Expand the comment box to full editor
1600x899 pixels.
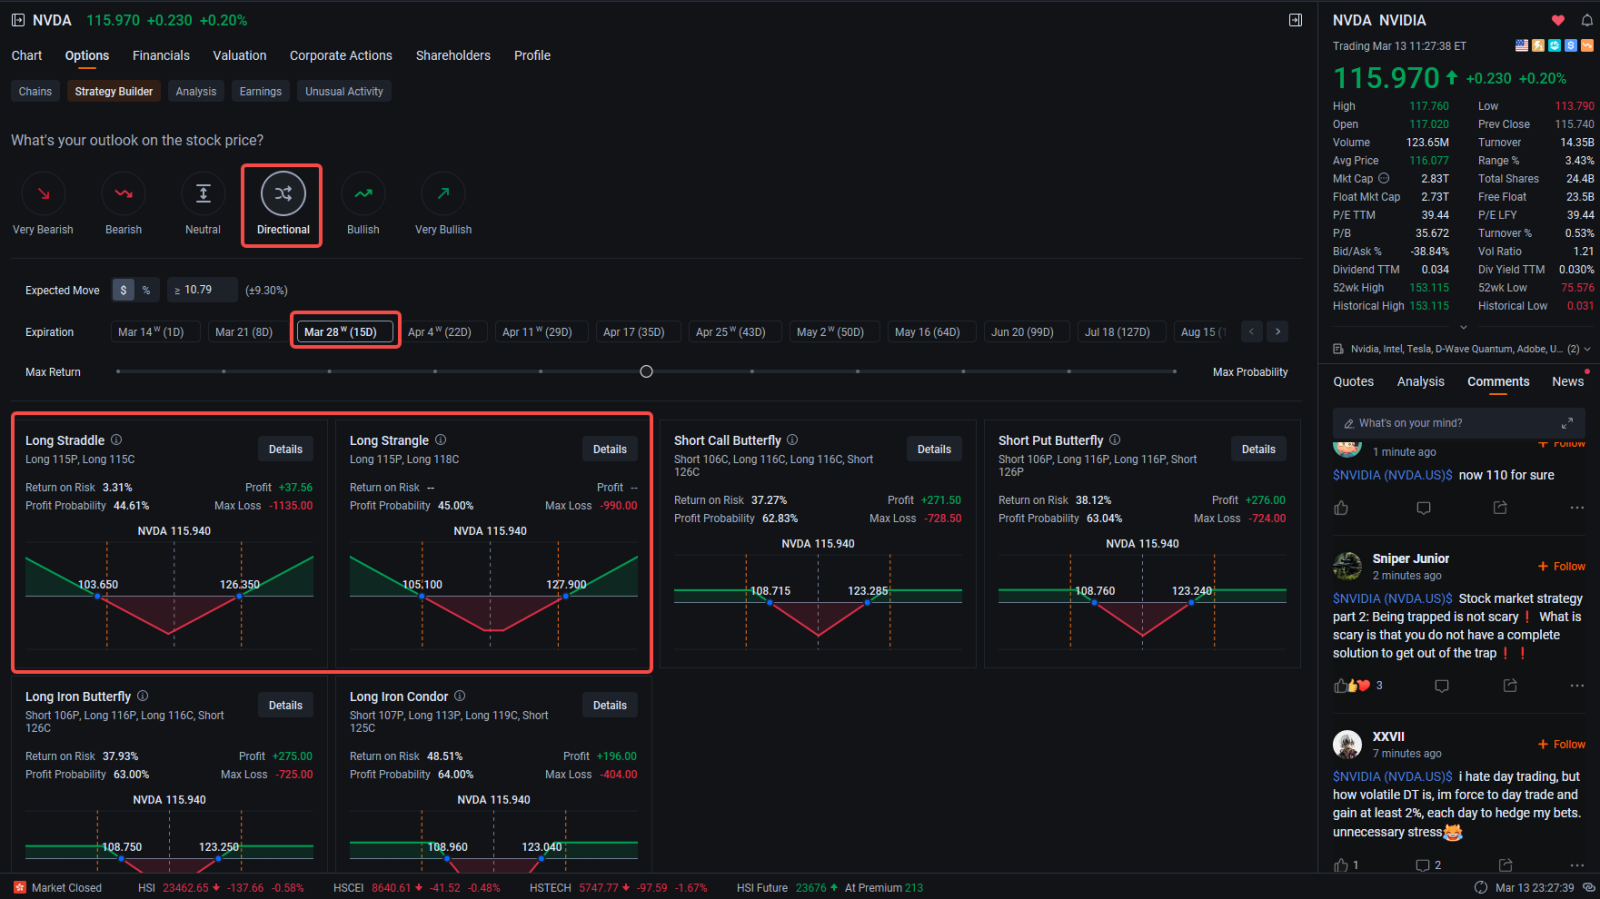[x=1567, y=423]
